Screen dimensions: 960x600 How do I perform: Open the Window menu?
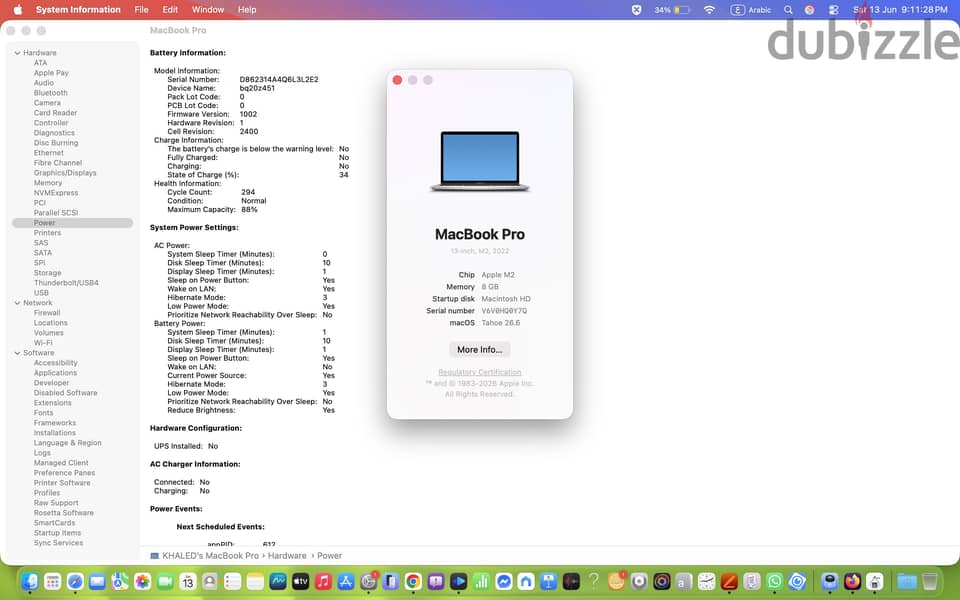click(208, 10)
